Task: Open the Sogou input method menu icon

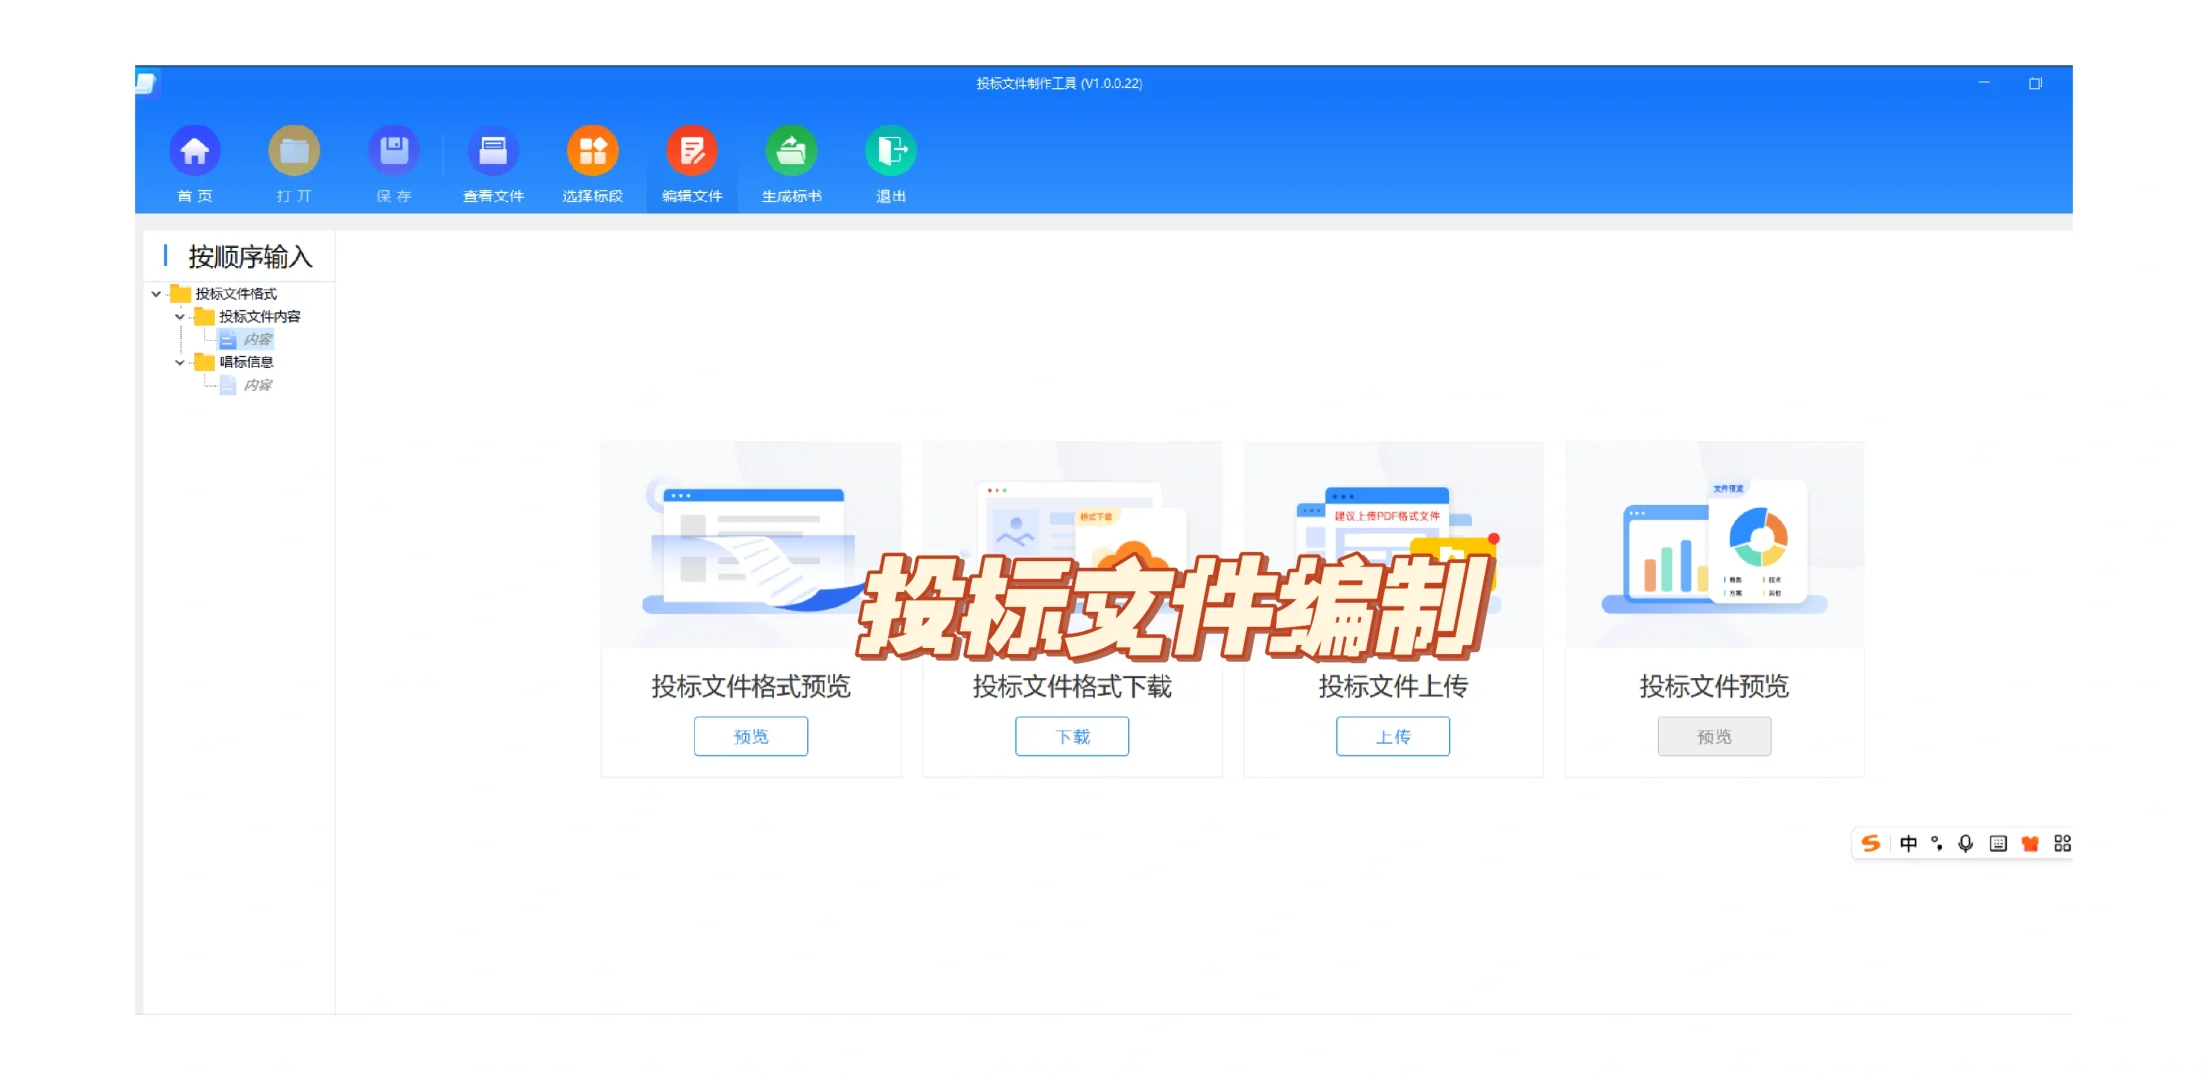Action: [1870, 843]
